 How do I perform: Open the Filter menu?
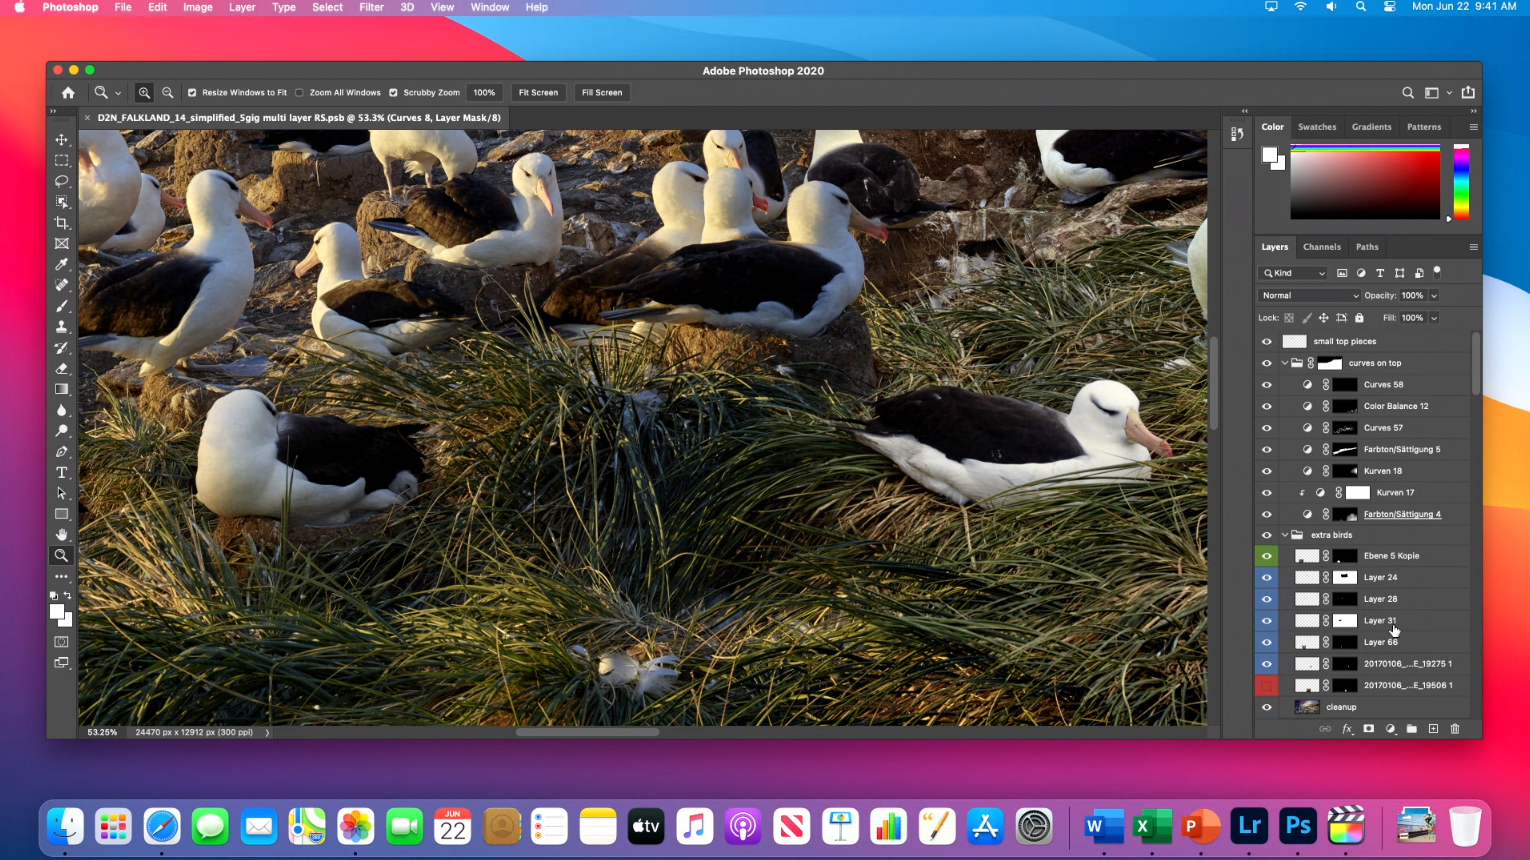[x=371, y=7]
